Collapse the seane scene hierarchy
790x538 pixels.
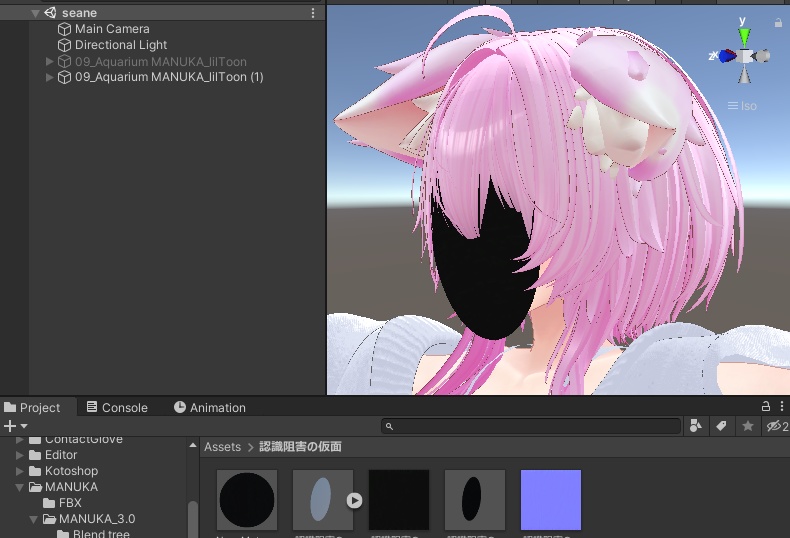tap(35, 14)
